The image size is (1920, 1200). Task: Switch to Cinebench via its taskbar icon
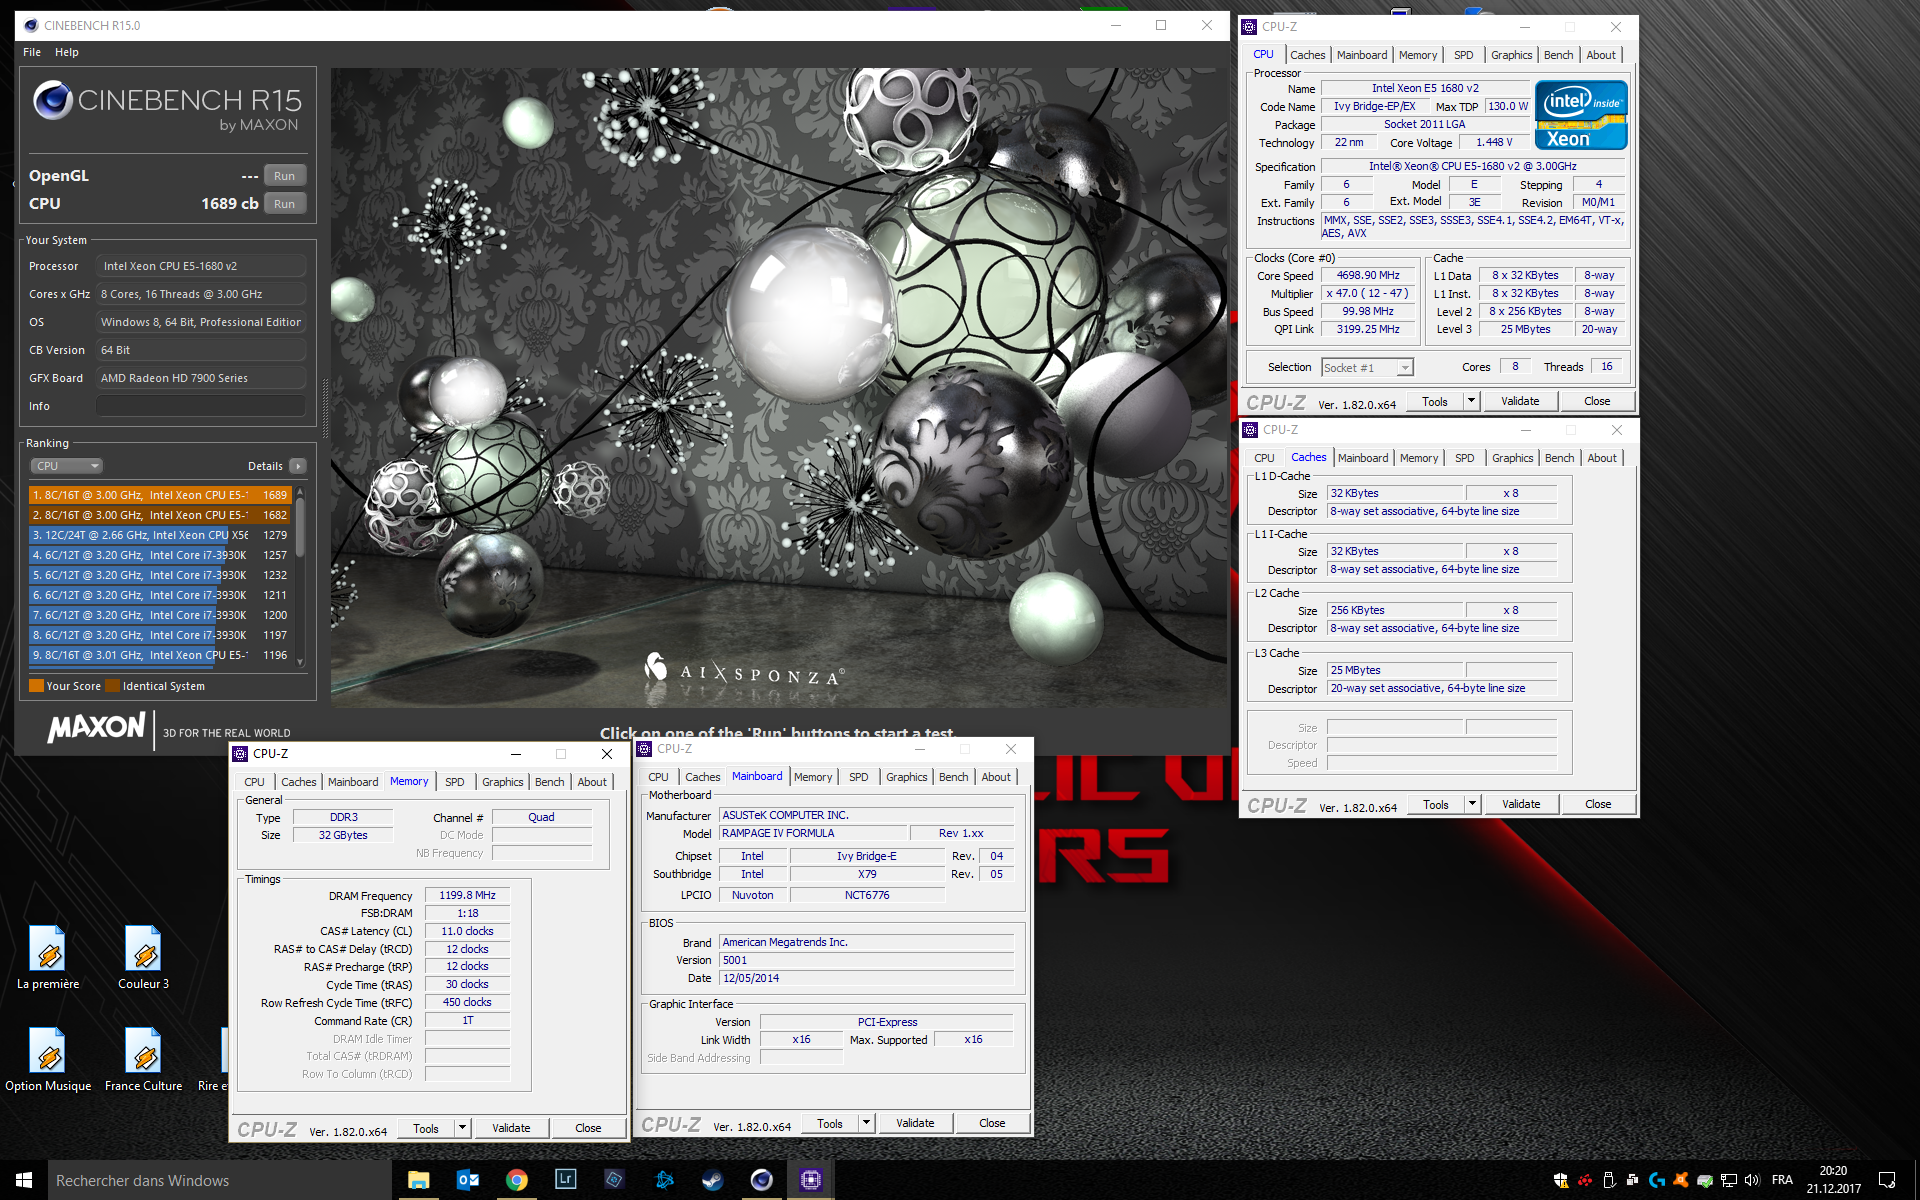(761, 1180)
